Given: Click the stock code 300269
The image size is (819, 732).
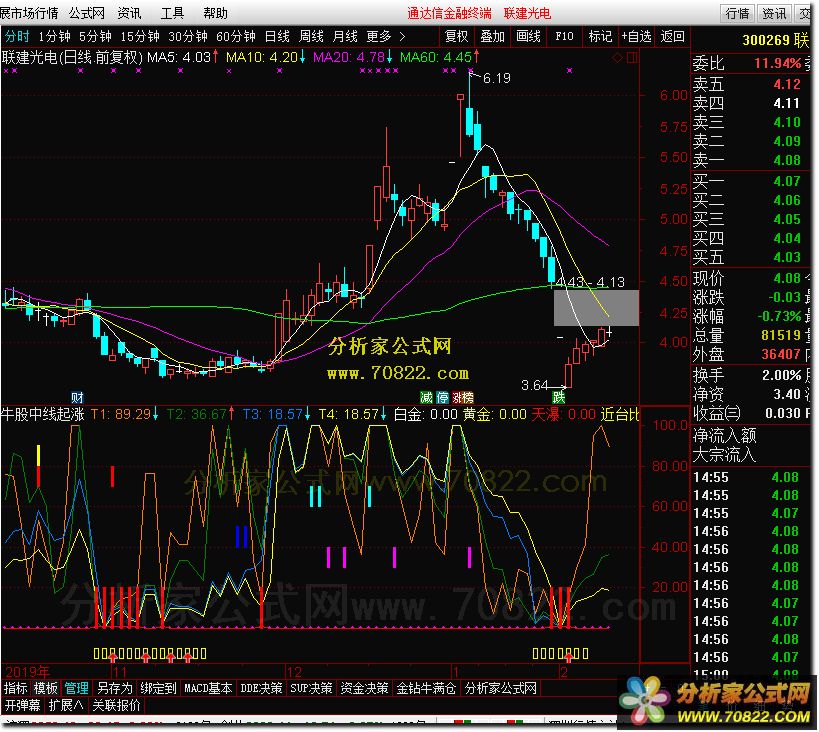Looking at the screenshot, I should (x=767, y=40).
